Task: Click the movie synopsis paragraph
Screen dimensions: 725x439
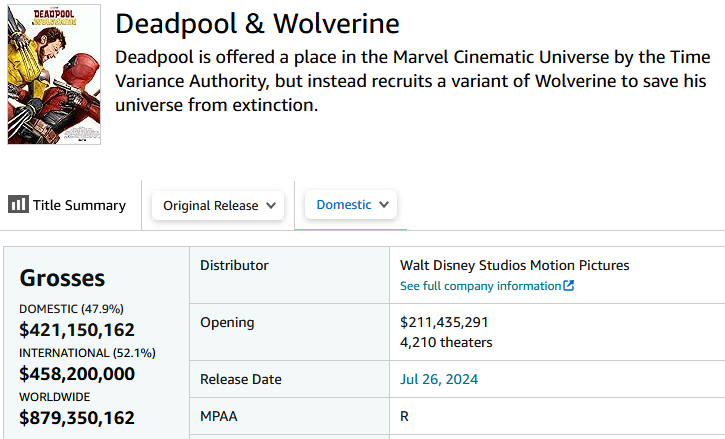Action: 412,81
